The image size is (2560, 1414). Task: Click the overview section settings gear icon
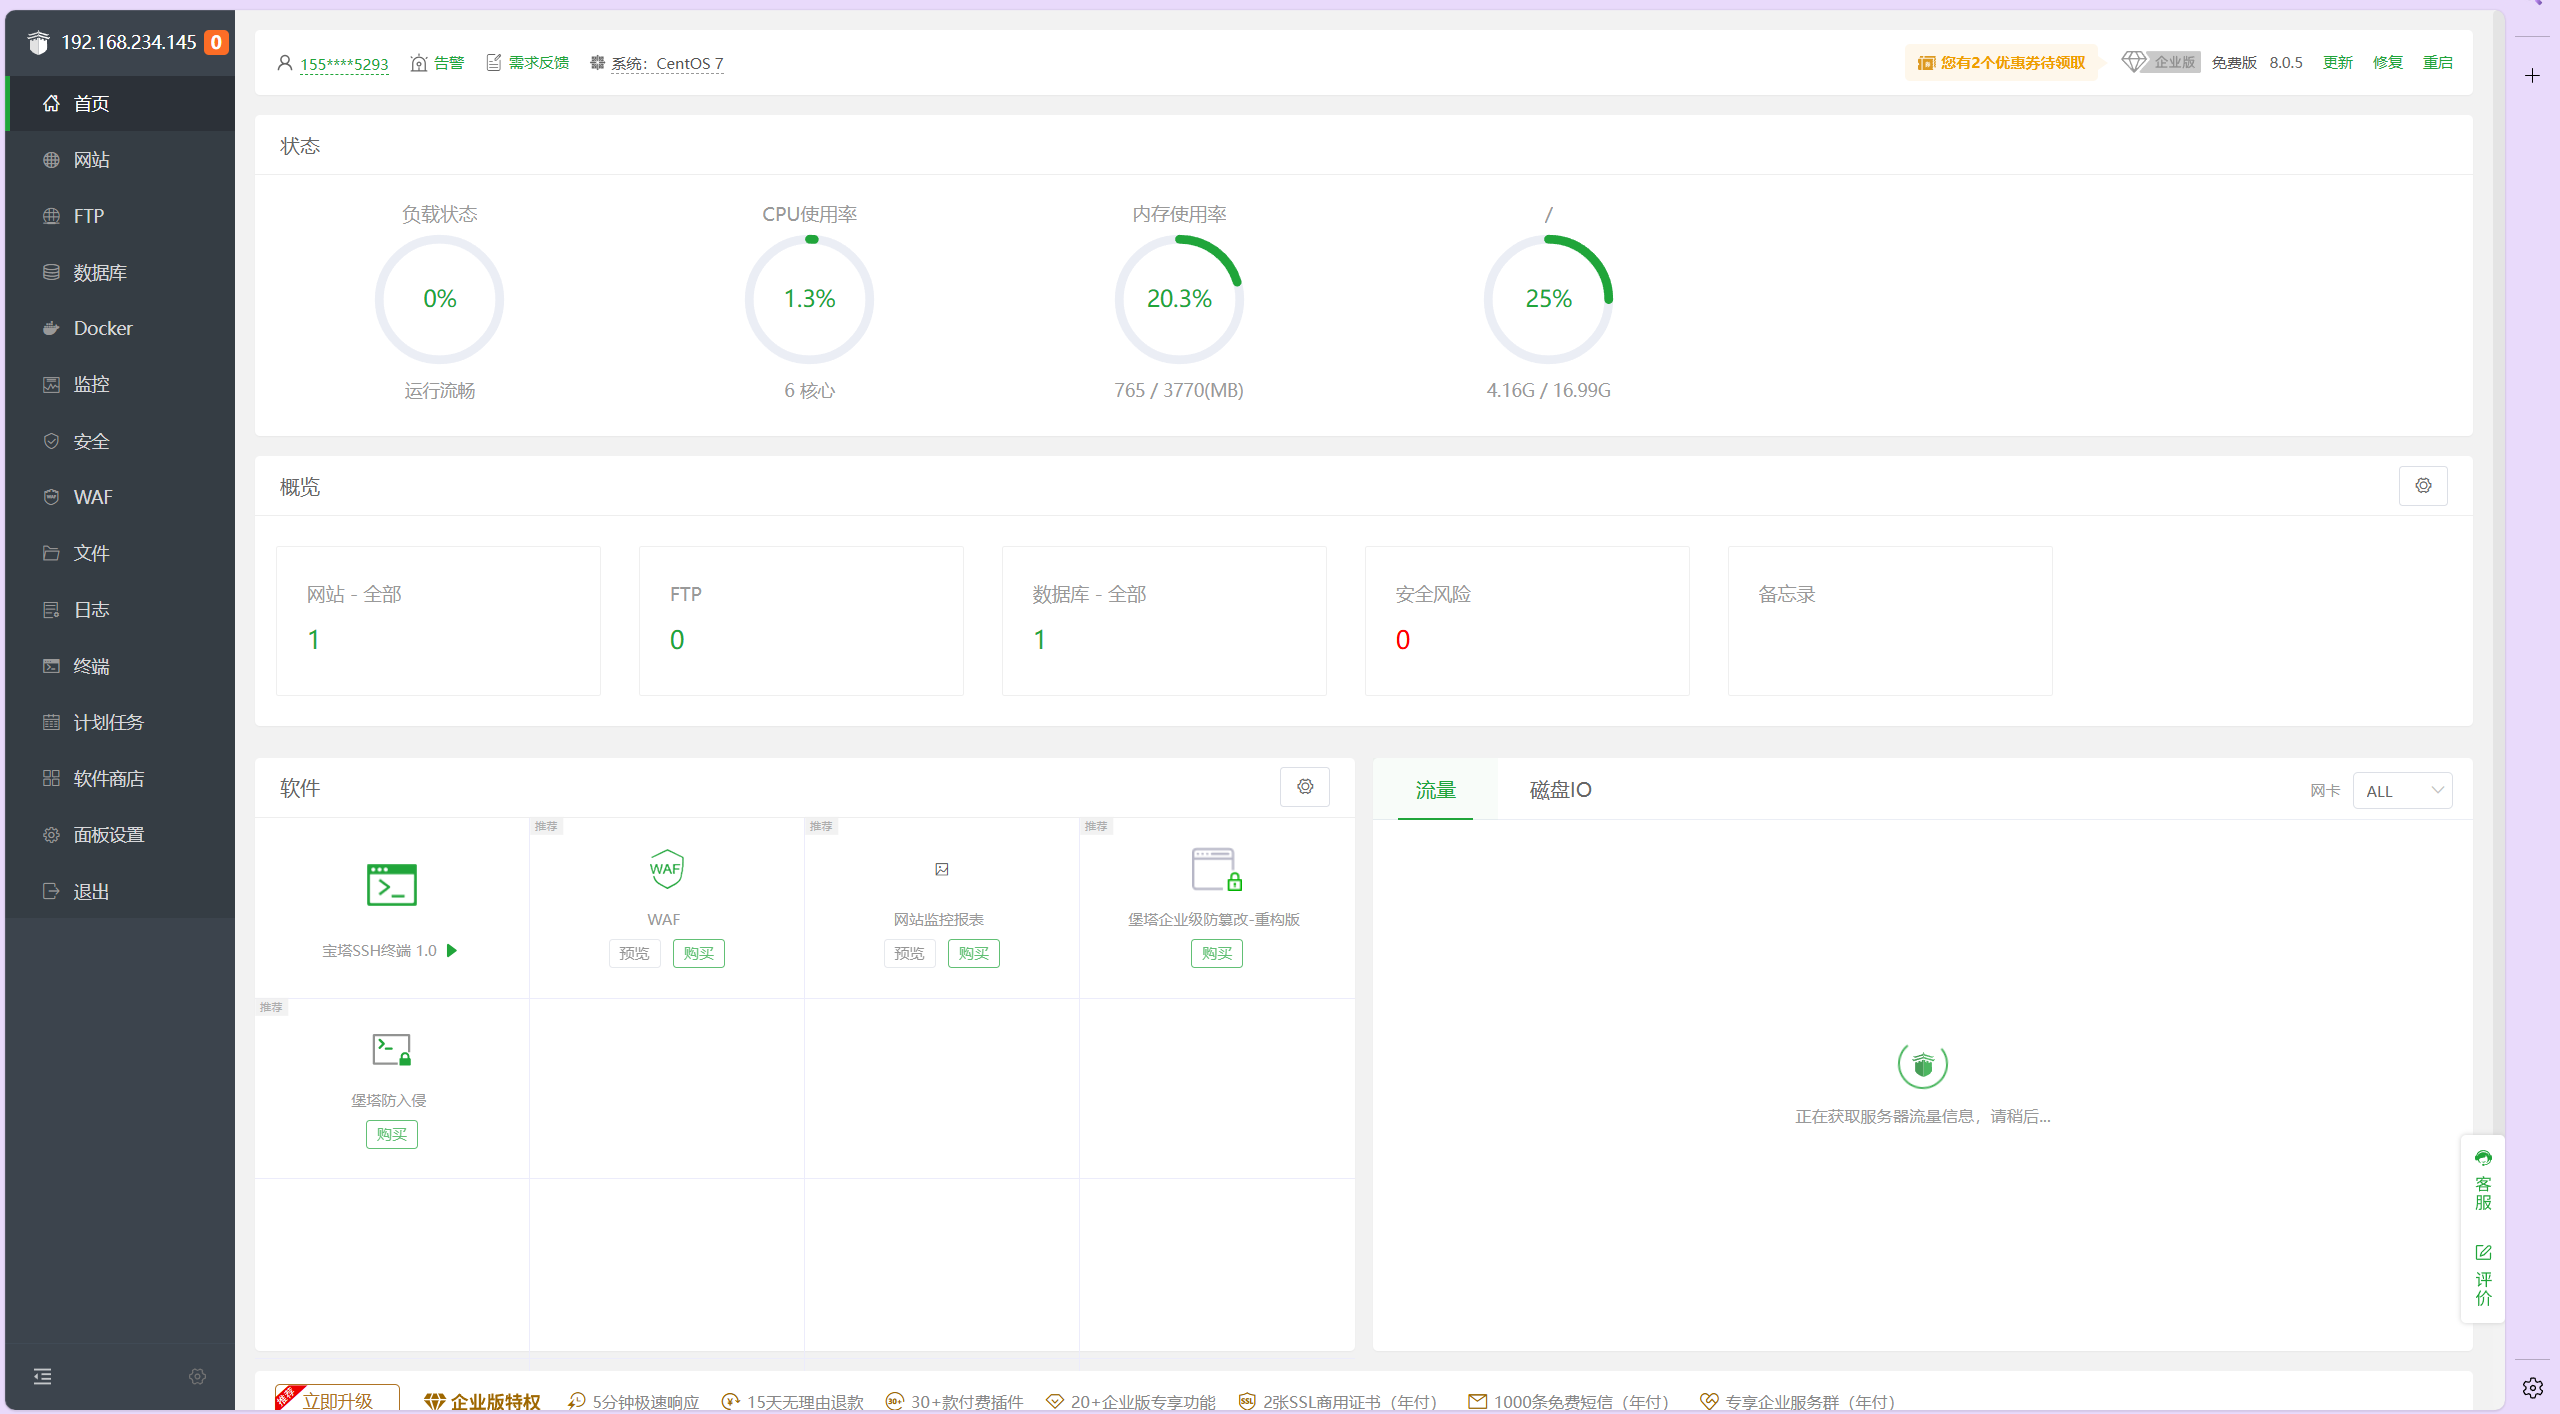coord(2423,486)
